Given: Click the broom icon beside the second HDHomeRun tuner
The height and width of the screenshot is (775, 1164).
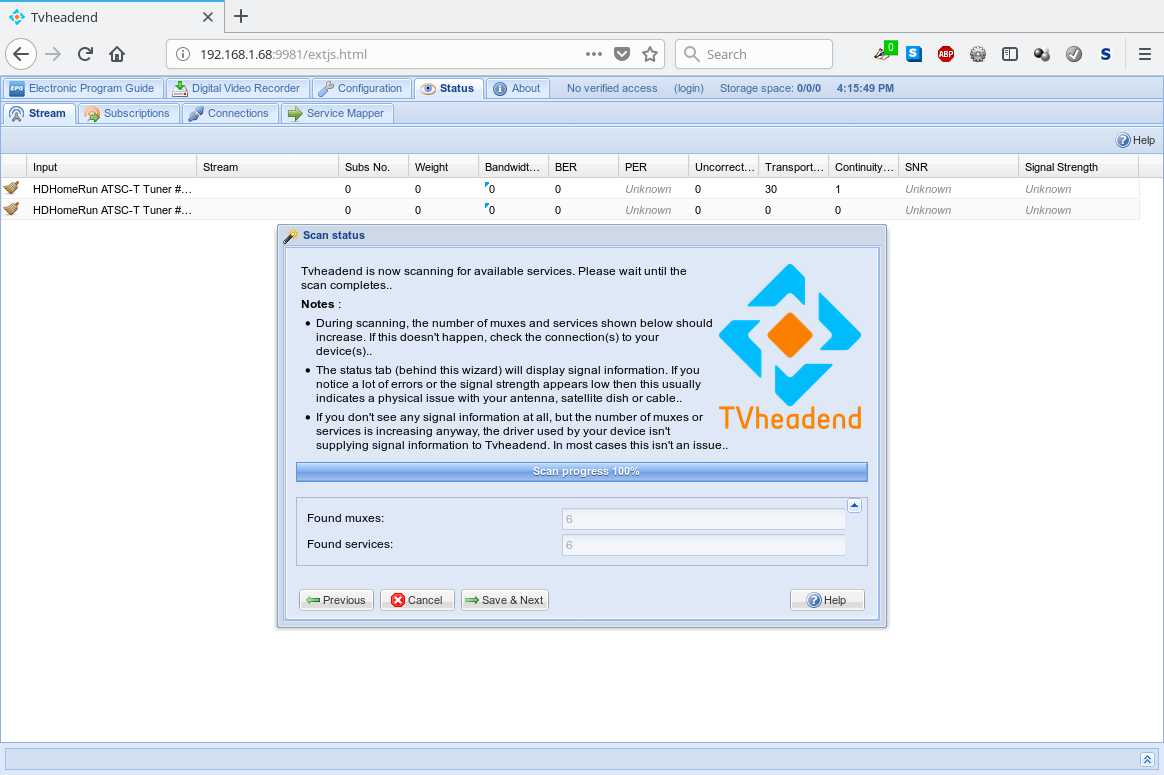Looking at the screenshot, I should [x=12, y=209].
